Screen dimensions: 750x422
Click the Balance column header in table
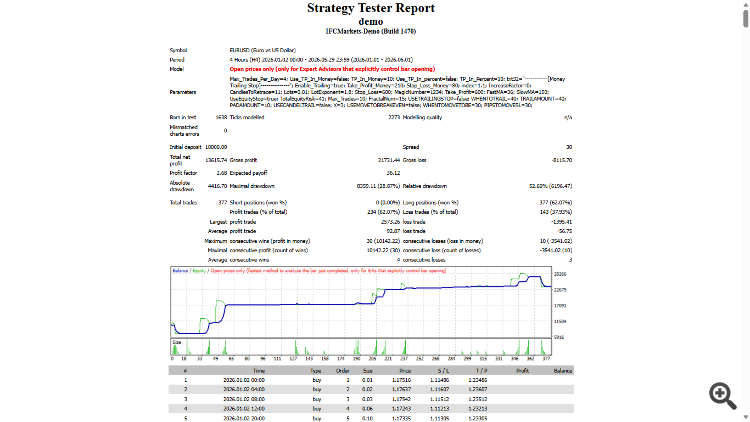pos(563,371)
